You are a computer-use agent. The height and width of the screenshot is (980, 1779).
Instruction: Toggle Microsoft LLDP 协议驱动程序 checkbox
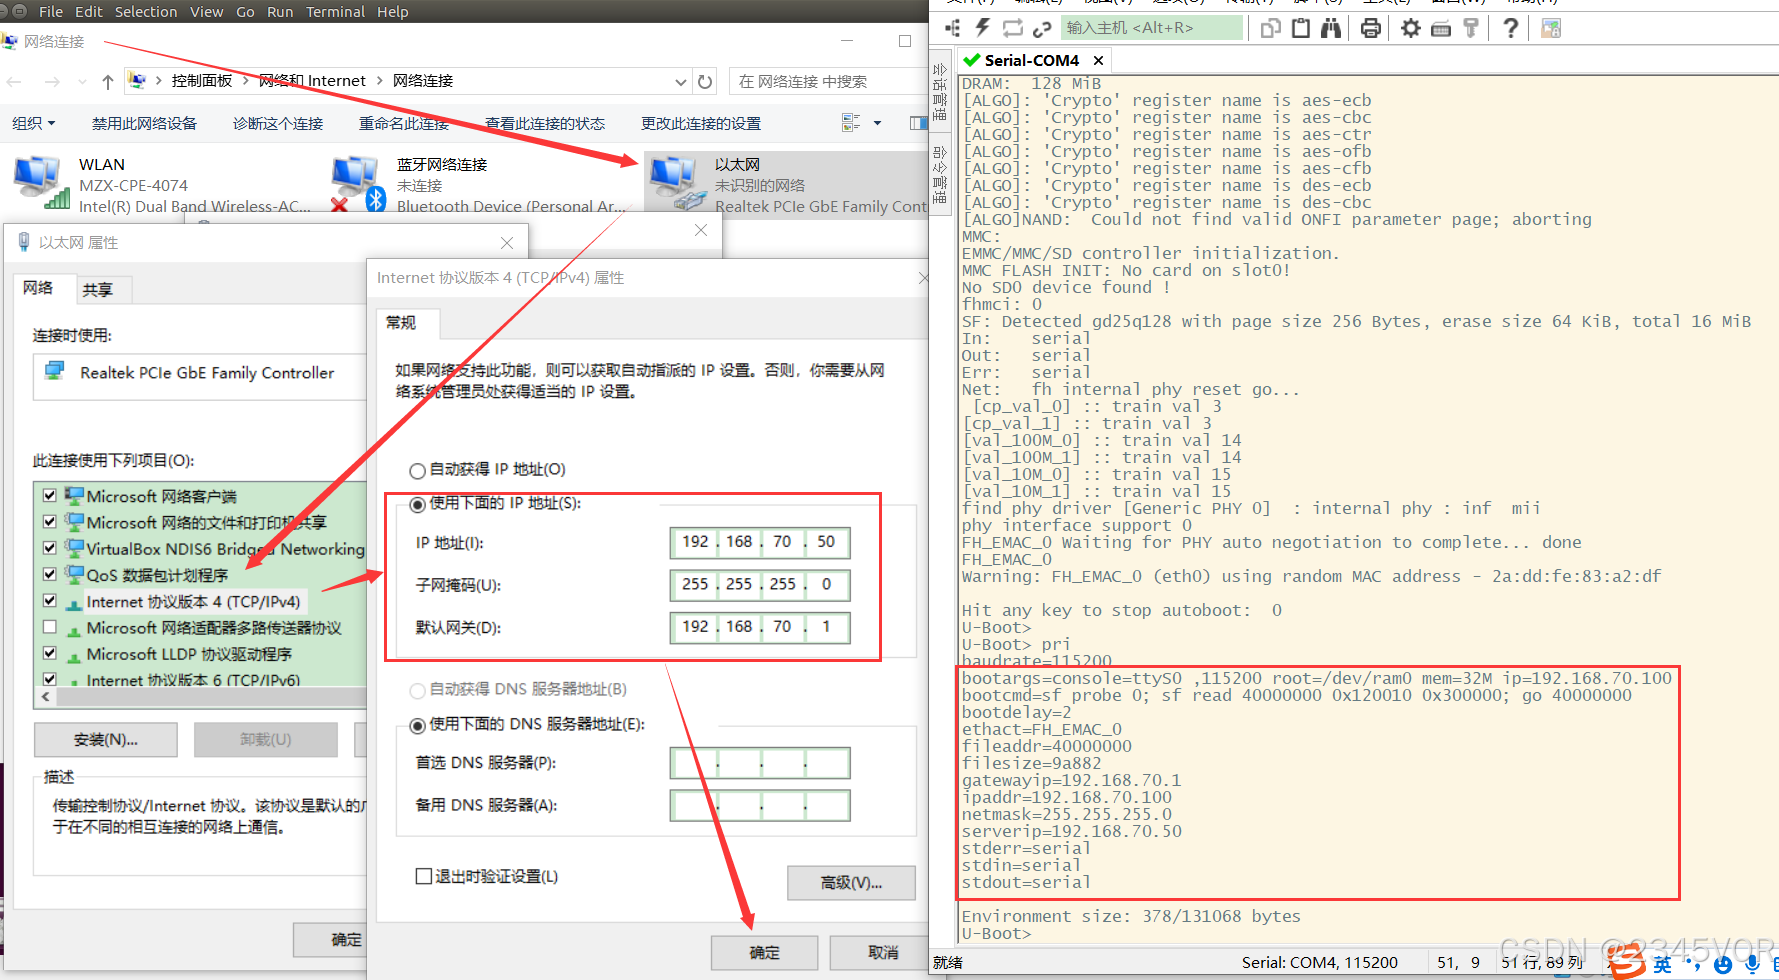click(x=49, y=652)
